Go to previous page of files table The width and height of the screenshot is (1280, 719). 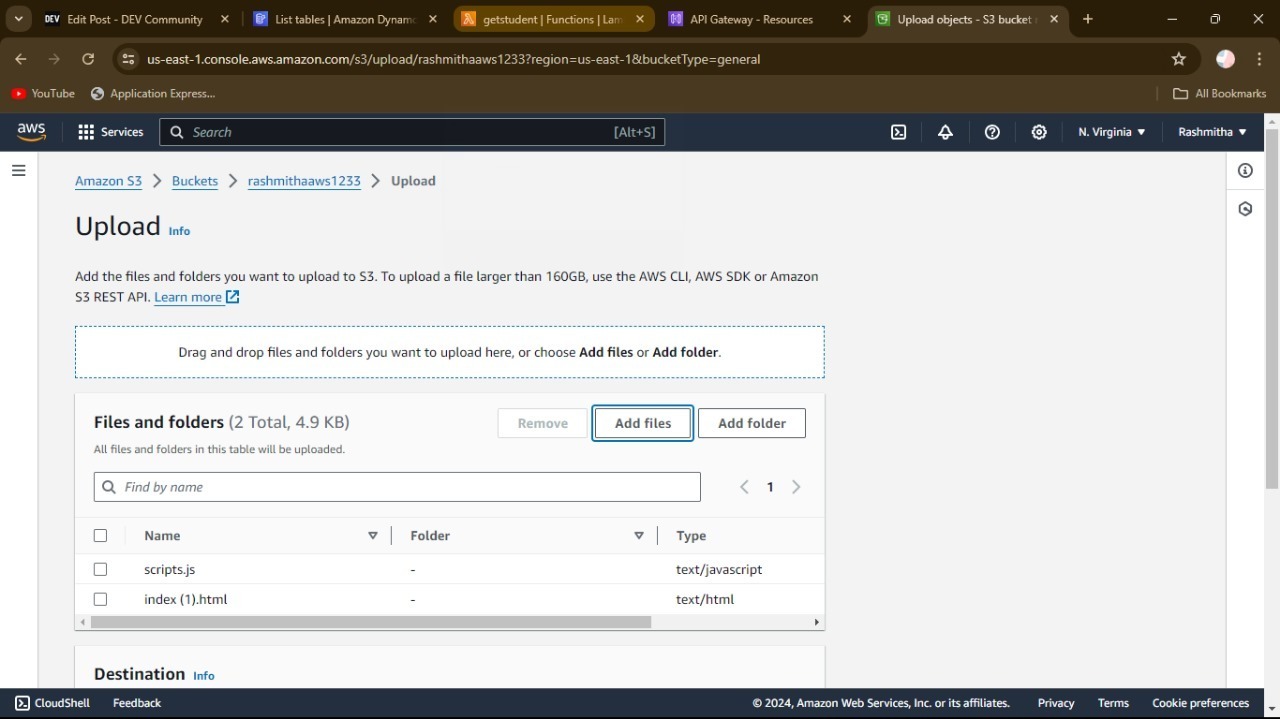[x=744, y=487]
